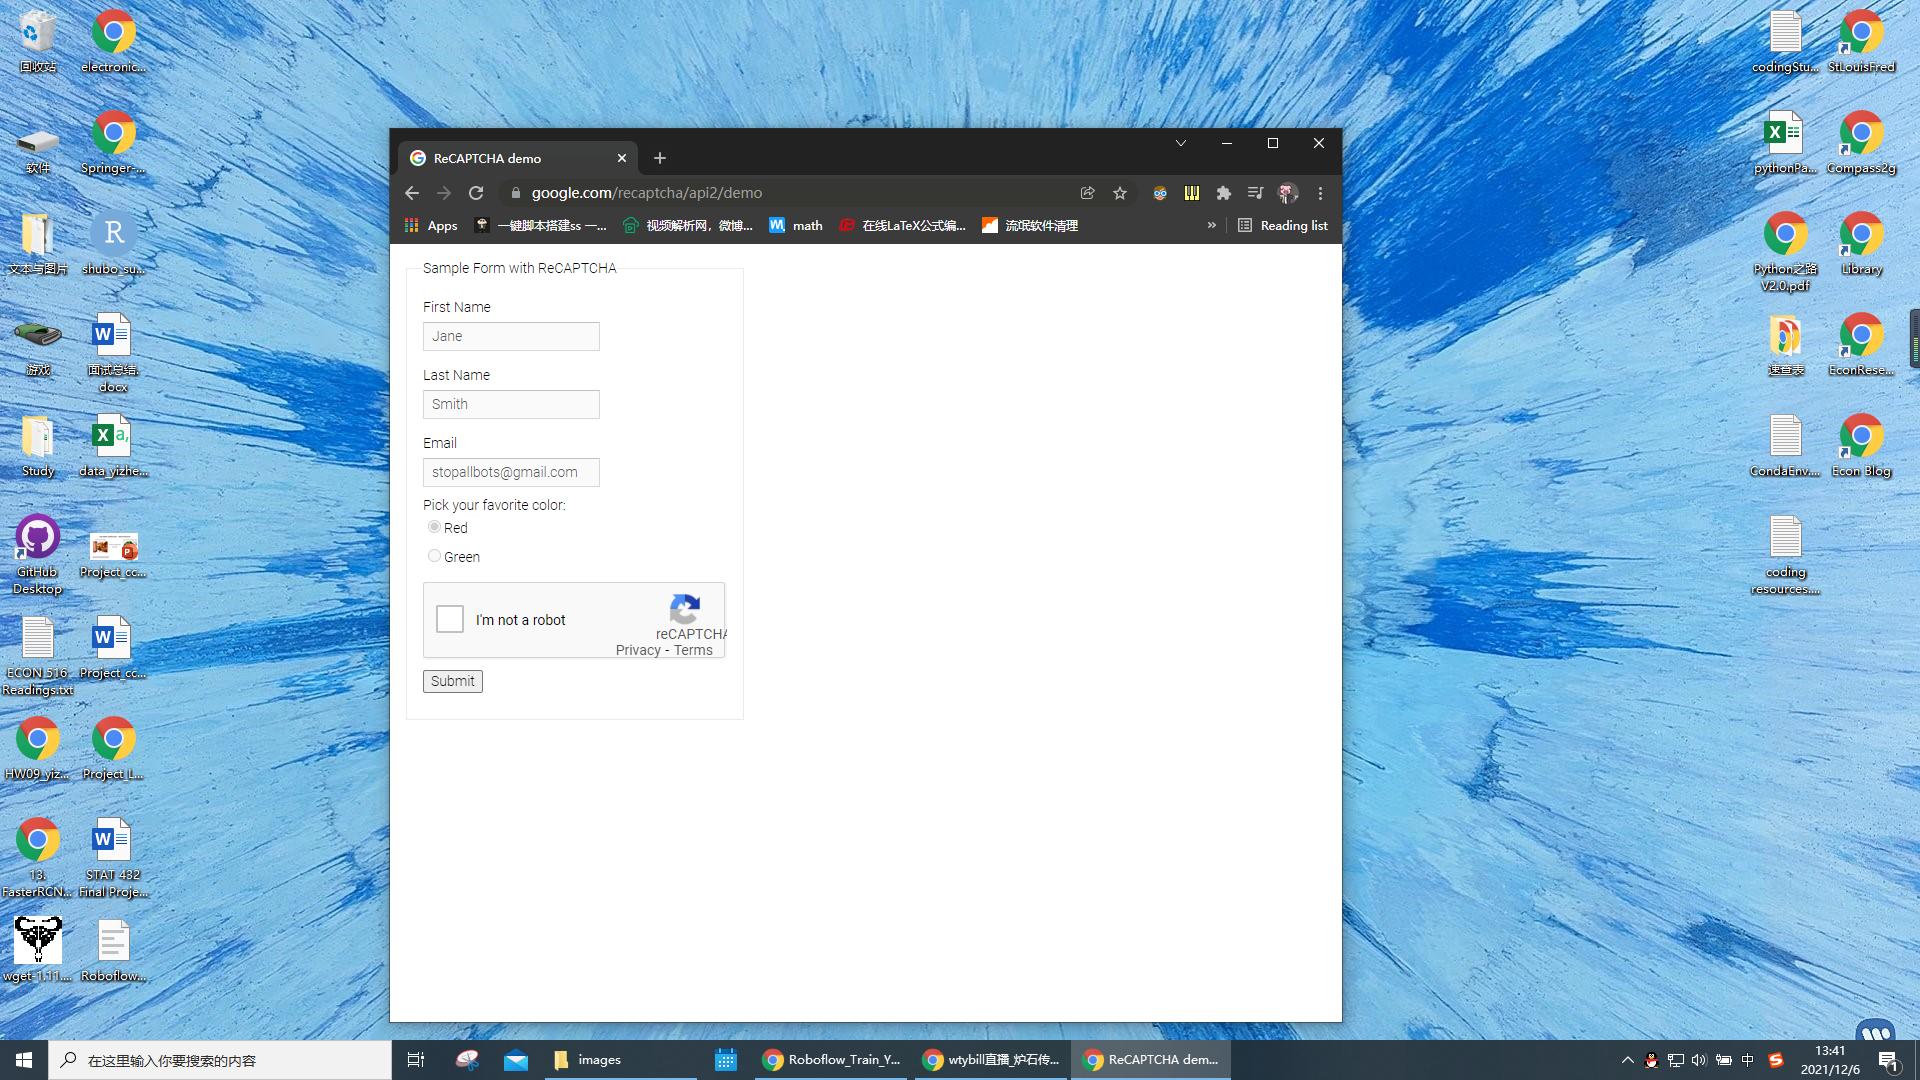Open Chrome's three-dot settings menu
Image resolution: width=1920 pixels, height=1080 pixels.
(x=1320, y=193)
